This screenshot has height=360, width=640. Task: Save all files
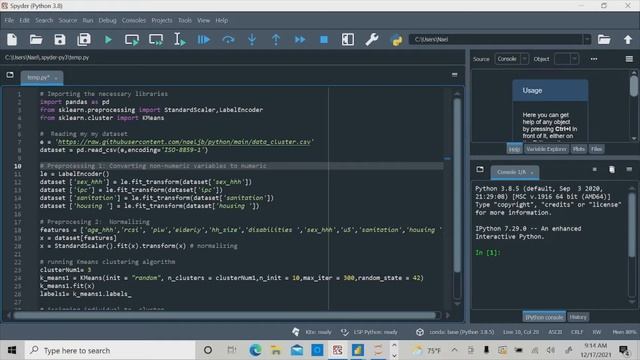[x=84, y=40]
